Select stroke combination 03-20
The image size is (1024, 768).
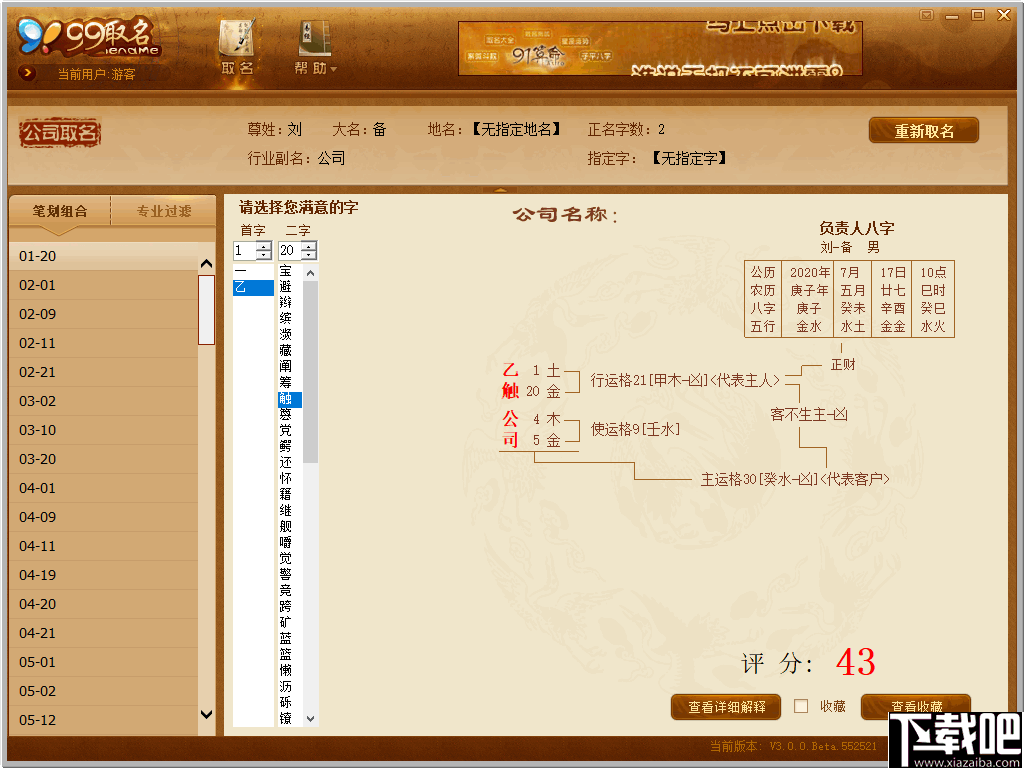[103, 459]
